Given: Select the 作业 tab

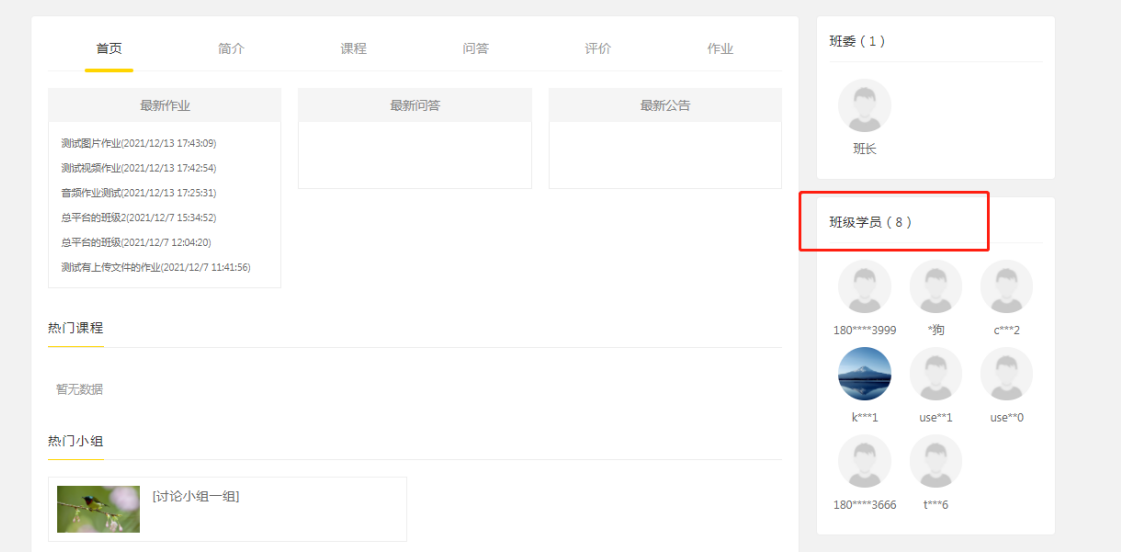Looking at the screenshot, I should tap(720, 49).
